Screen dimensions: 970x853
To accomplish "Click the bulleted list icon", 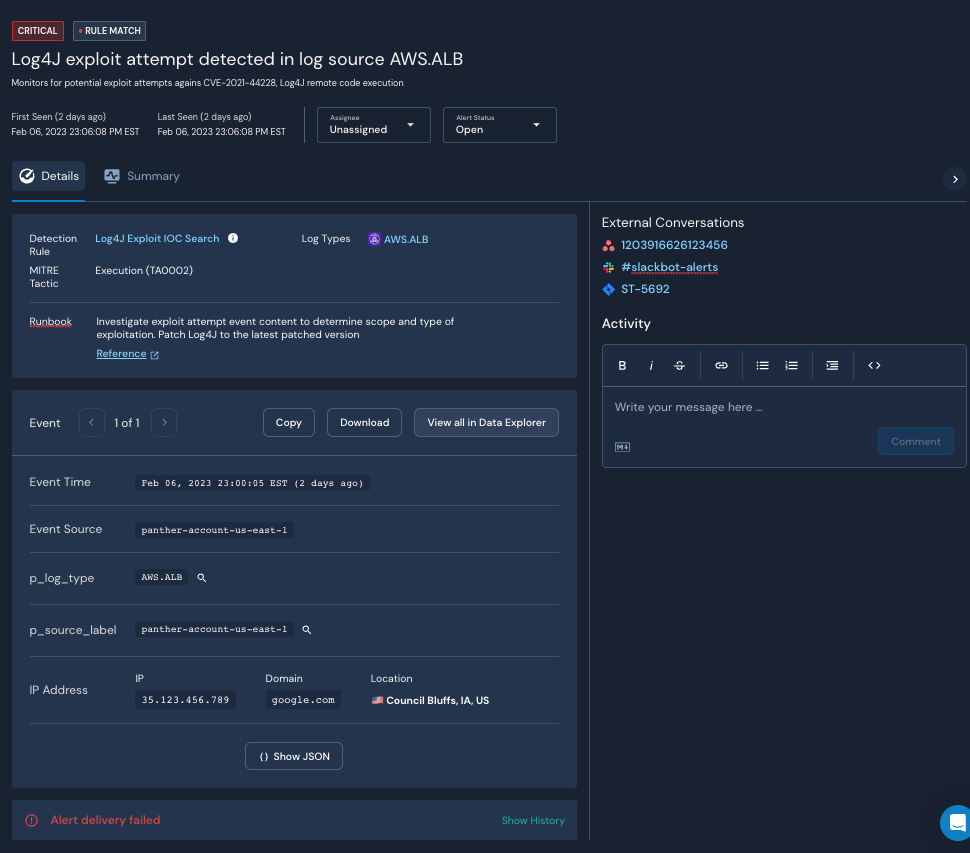I will [762, 366].
